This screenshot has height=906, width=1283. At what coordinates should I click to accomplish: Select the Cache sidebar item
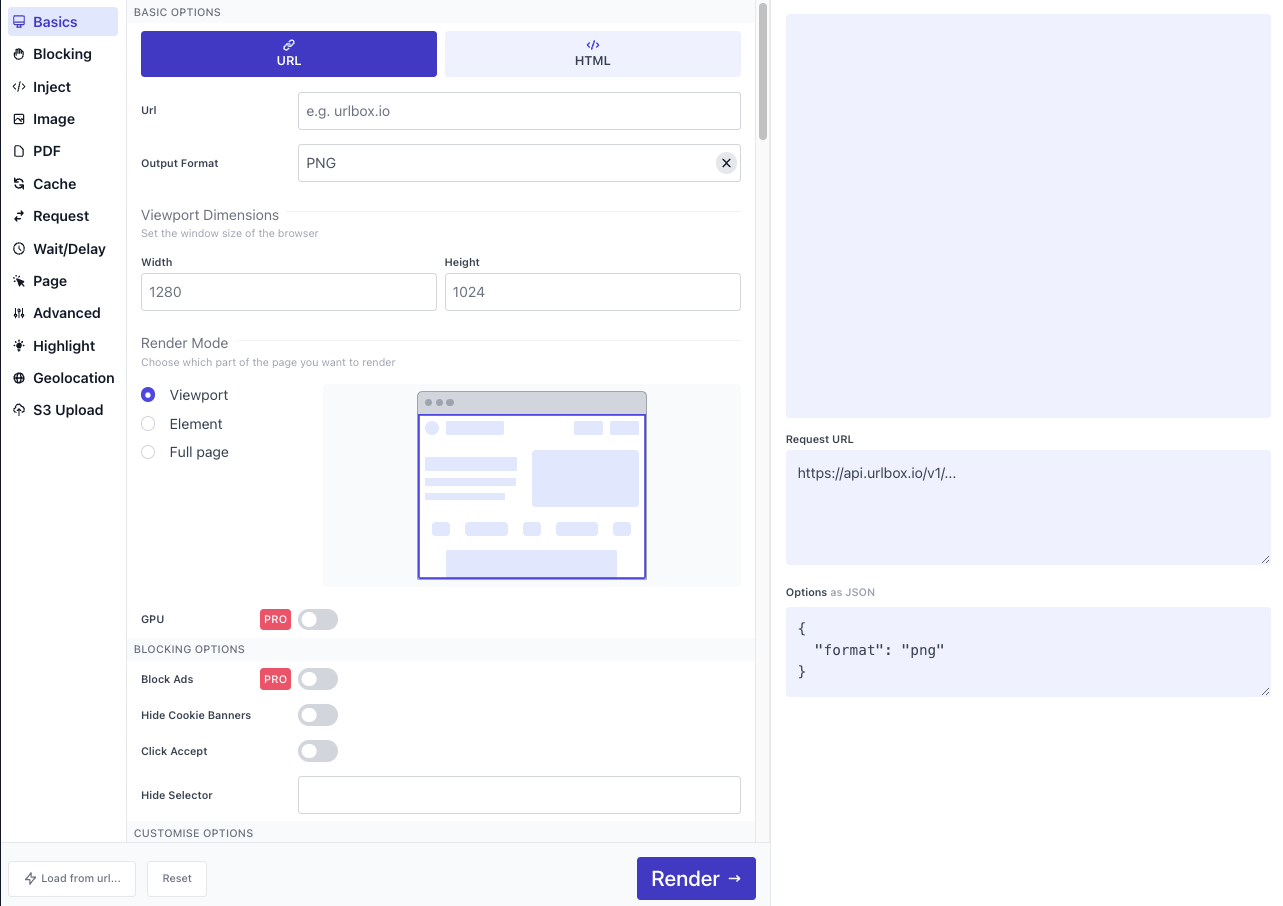click(52, 184)
